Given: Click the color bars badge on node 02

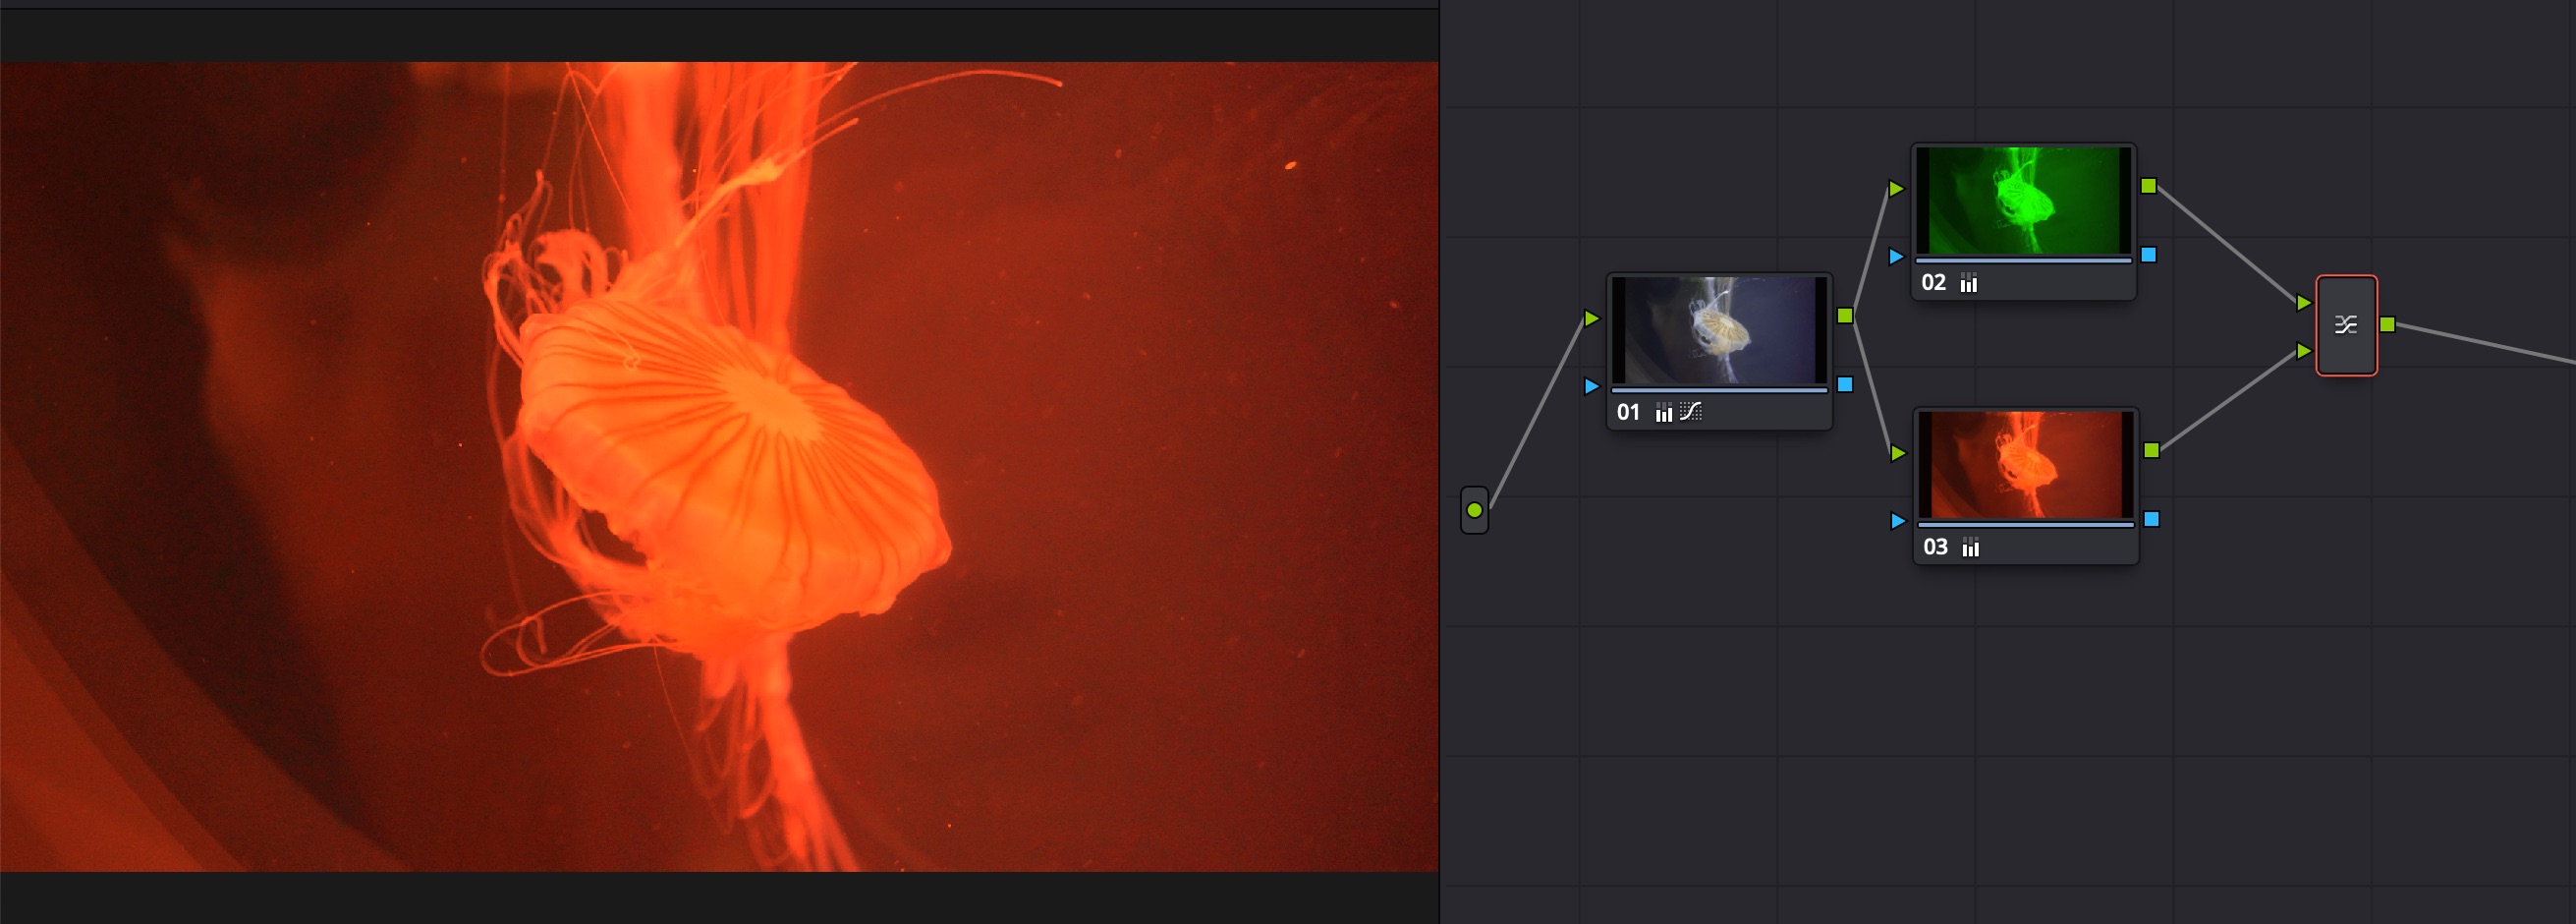Looking at the screenshot, I should (x=1968, y=283).
